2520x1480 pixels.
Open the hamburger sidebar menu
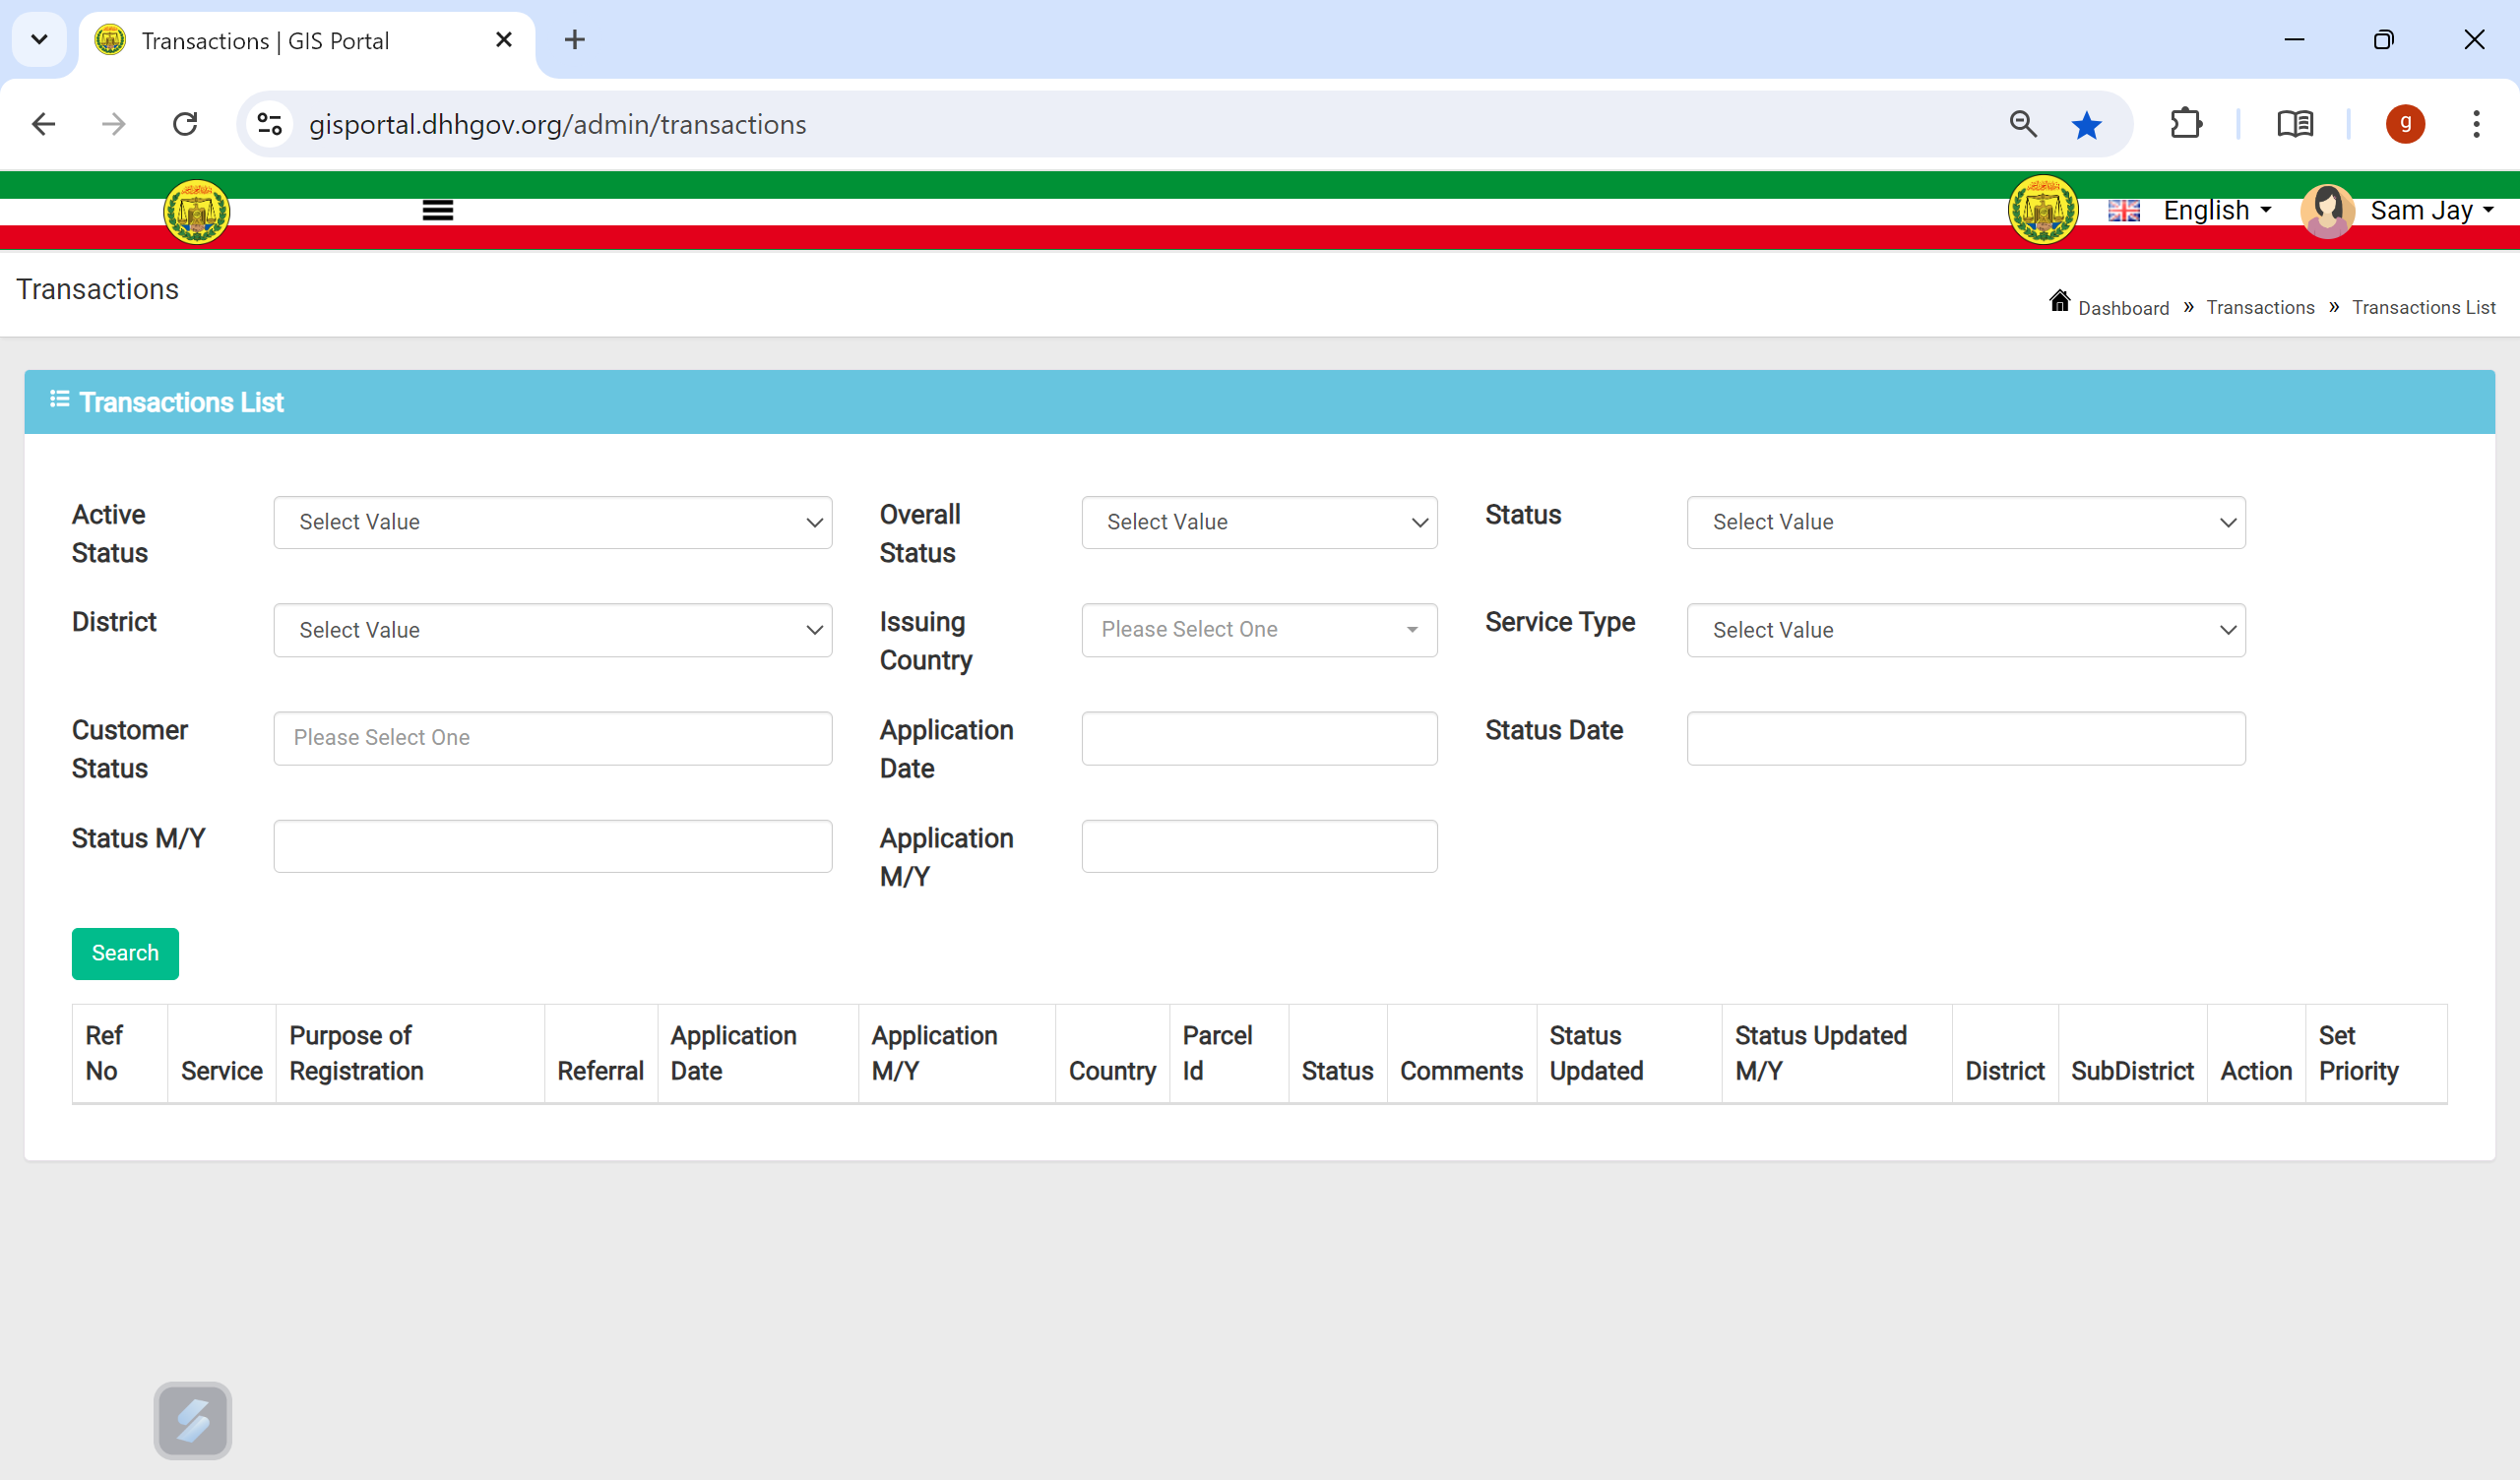point(437,210)
